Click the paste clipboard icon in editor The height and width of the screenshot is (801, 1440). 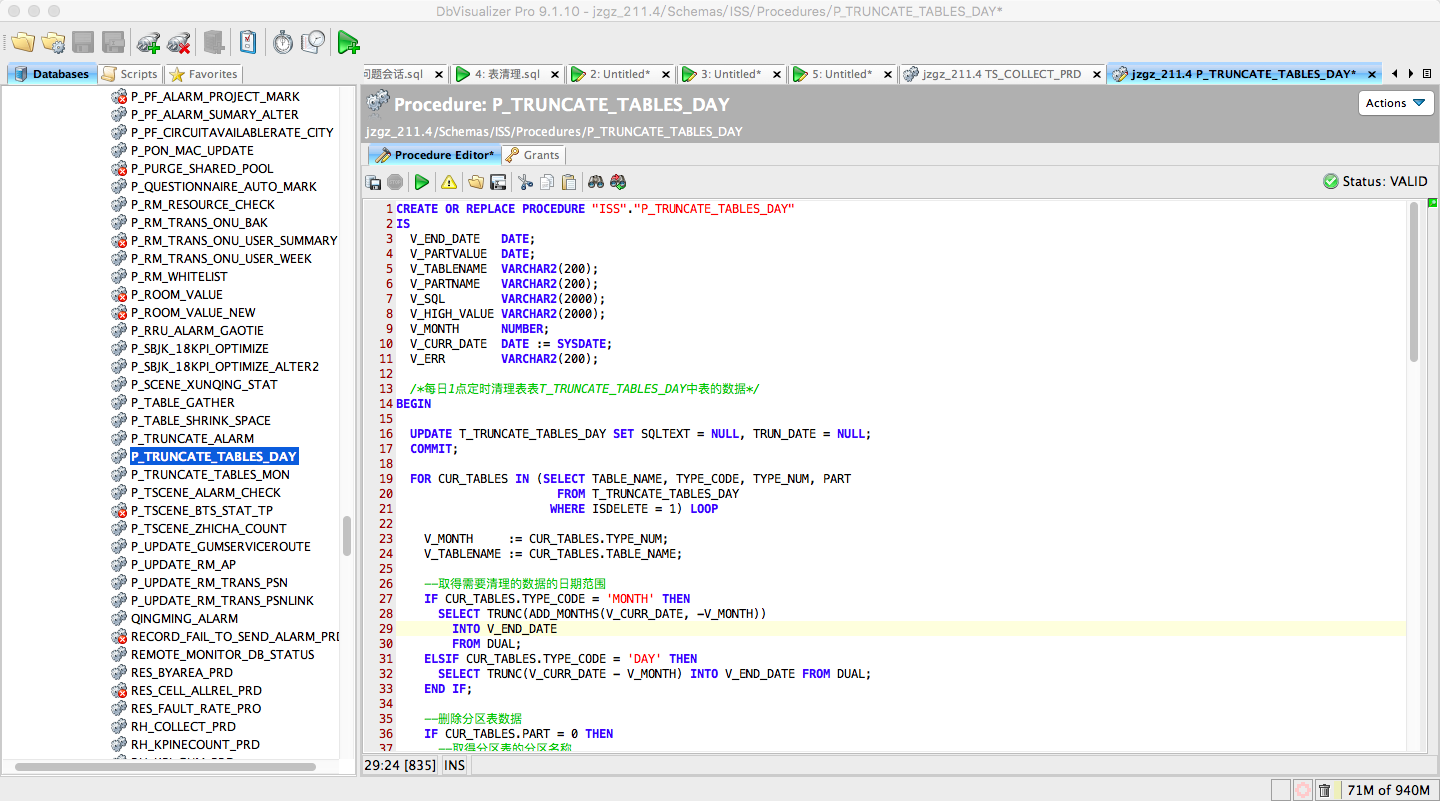pyautogui.click(x=569, y=182)
